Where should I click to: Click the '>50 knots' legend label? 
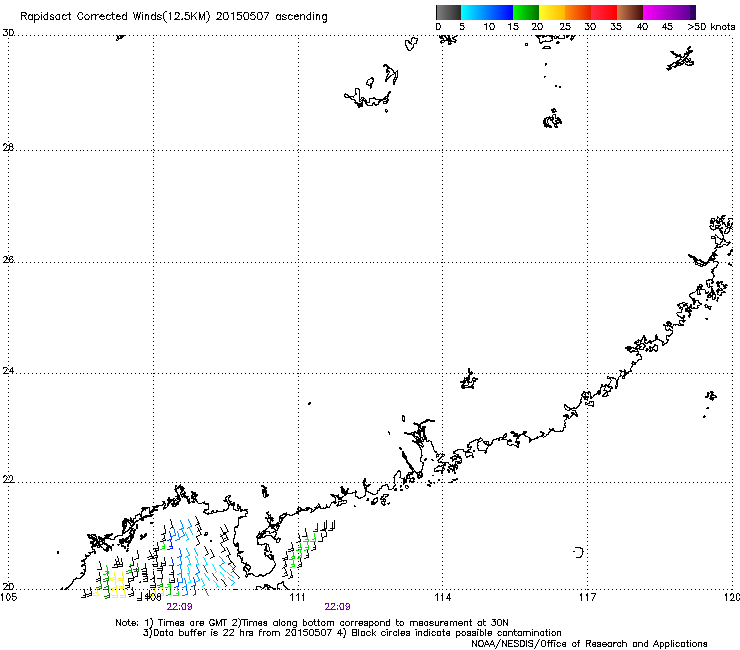tap(711, 27)
